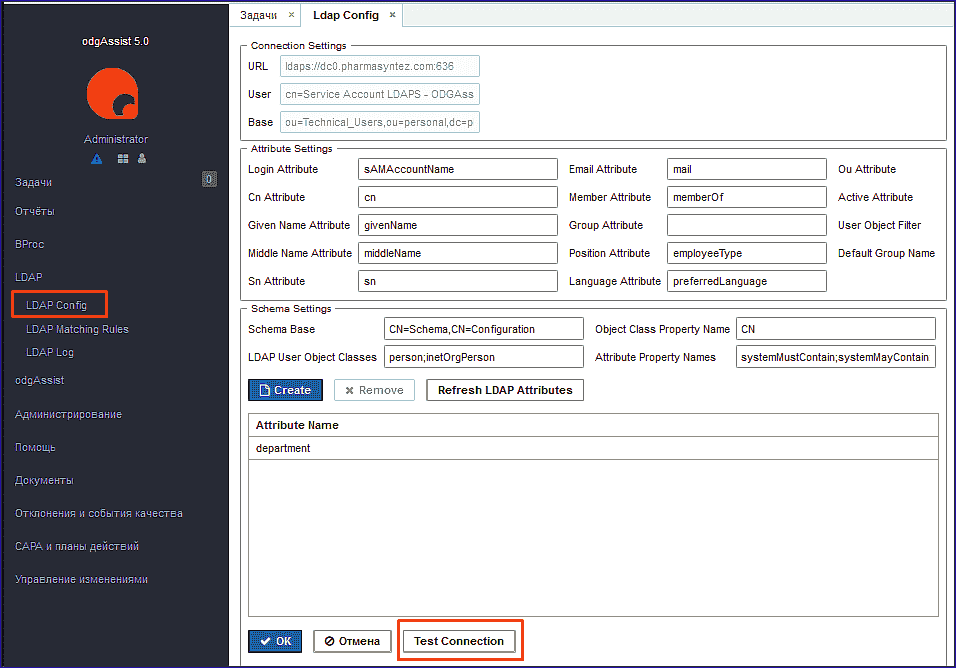The width and height of the screenshot is (956, 668).
Task: Click the Base connection field
Action: 380,123
